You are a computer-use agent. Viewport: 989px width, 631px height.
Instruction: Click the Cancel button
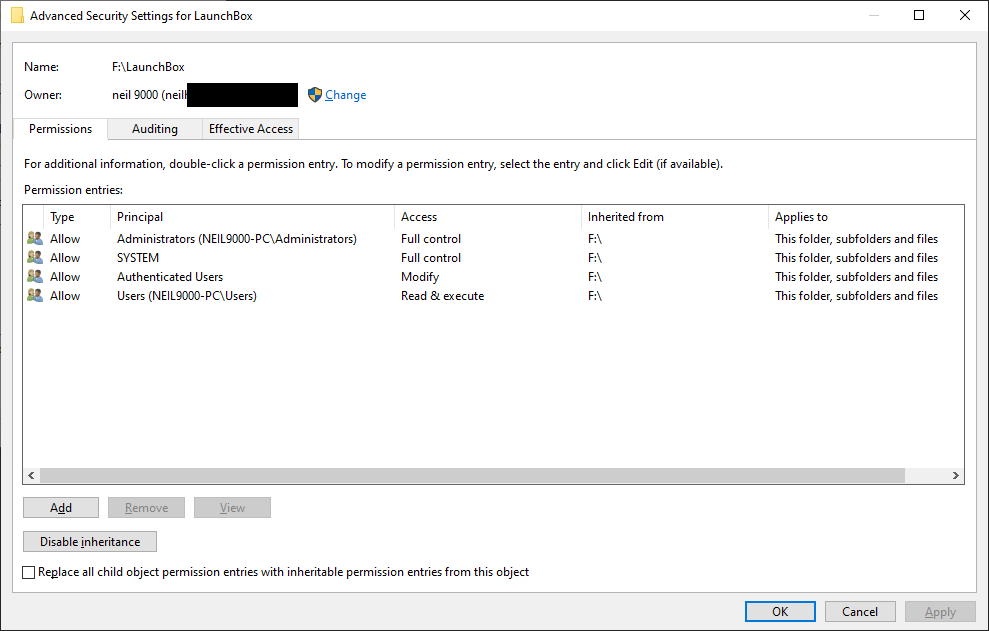860,611
